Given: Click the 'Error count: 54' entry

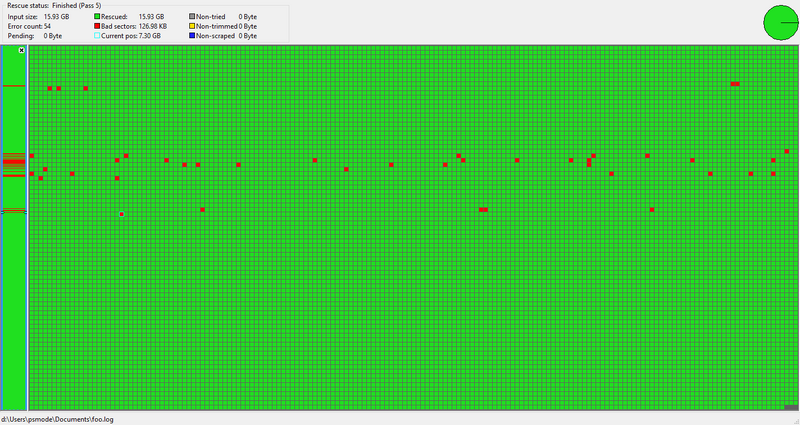Looking at the screenshot, I should click(x=29, y=26).
